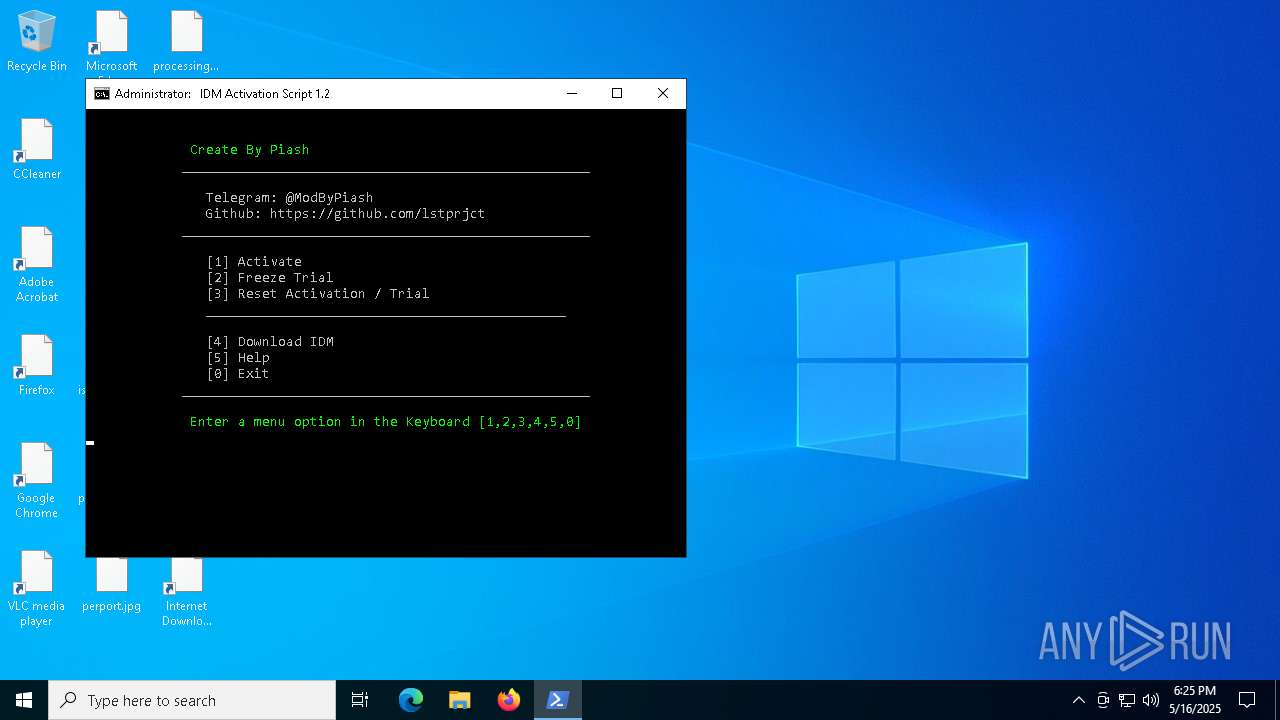Click the '[5] Help' menu line
1280x720 pixels.
(238, 358)
